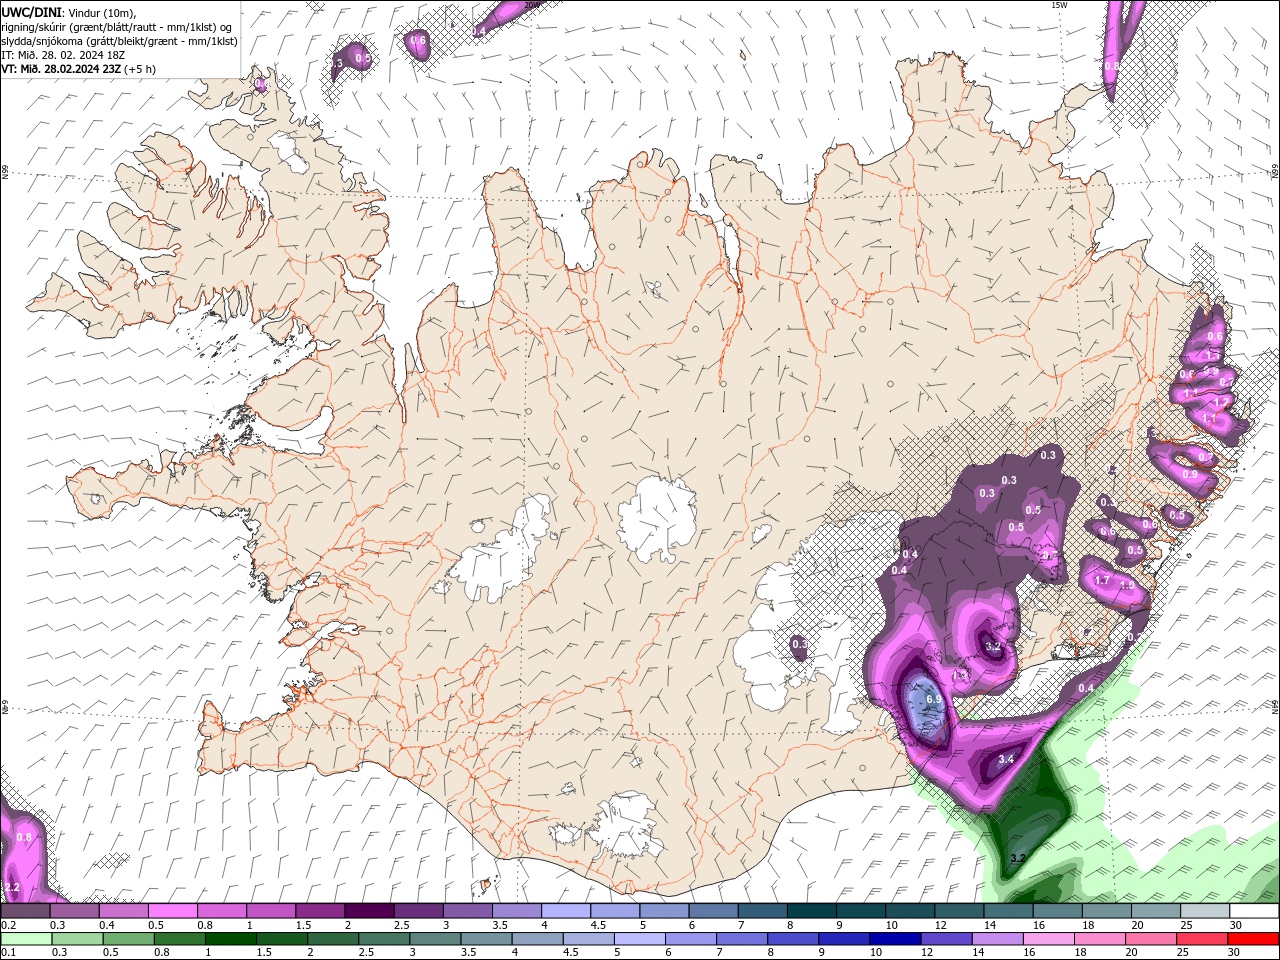Select the top legend swatch labeled 25
The width and height of the screenshot is (1280, 960).
point(1205,911)
